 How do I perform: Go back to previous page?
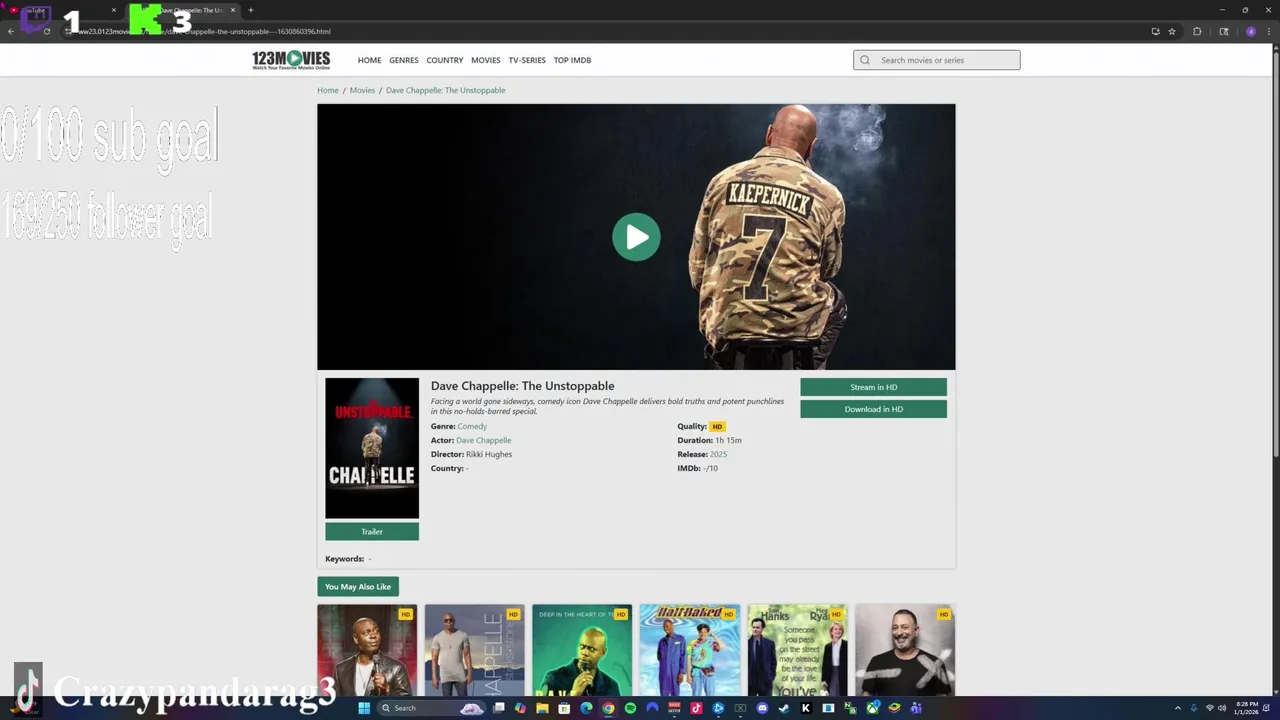[x=11, y=31]
